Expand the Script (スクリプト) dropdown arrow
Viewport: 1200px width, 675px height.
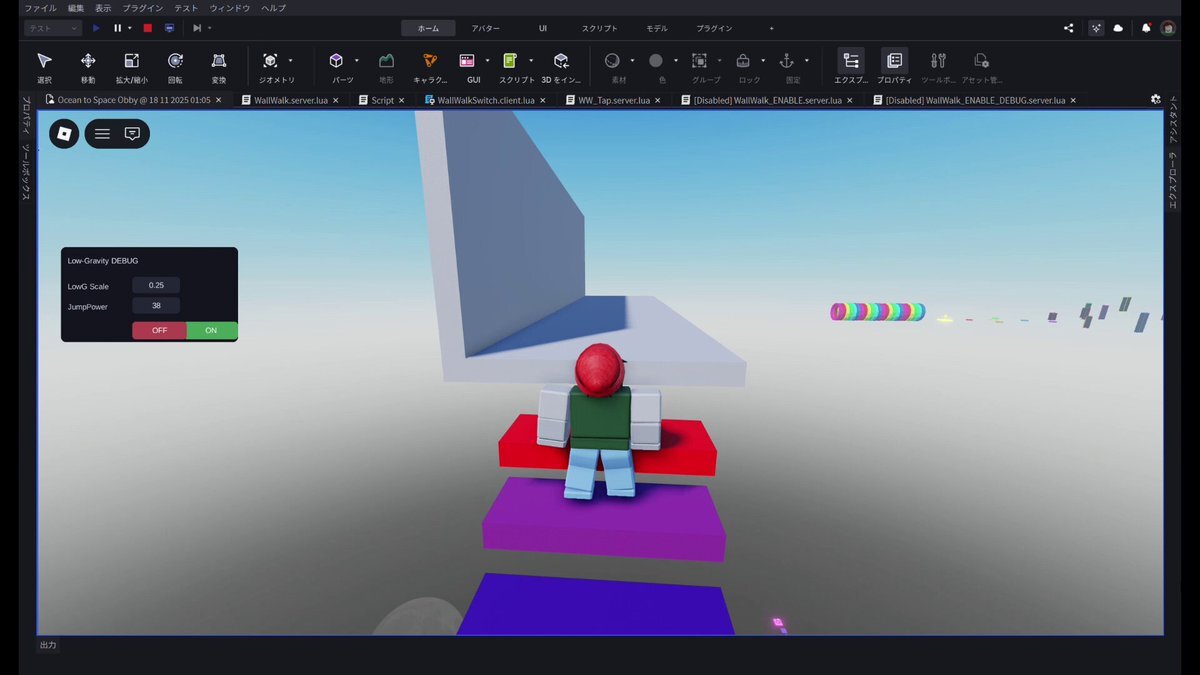531,60
